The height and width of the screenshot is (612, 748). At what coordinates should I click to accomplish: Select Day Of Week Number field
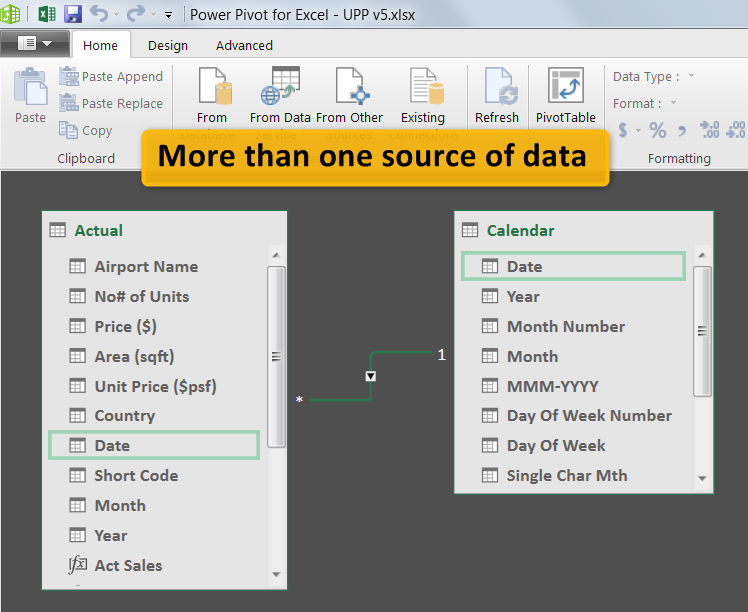tap(573, 416)
